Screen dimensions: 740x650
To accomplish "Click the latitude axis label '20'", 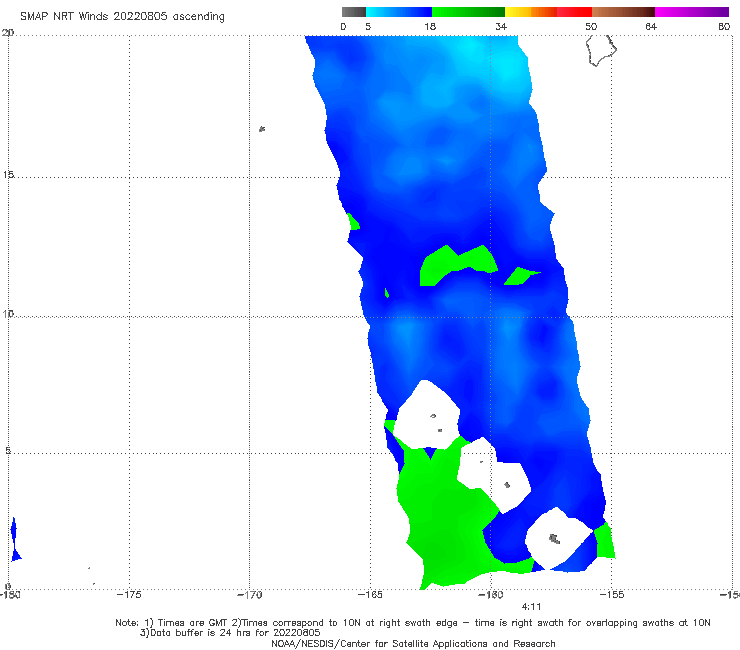I will 8,33.
